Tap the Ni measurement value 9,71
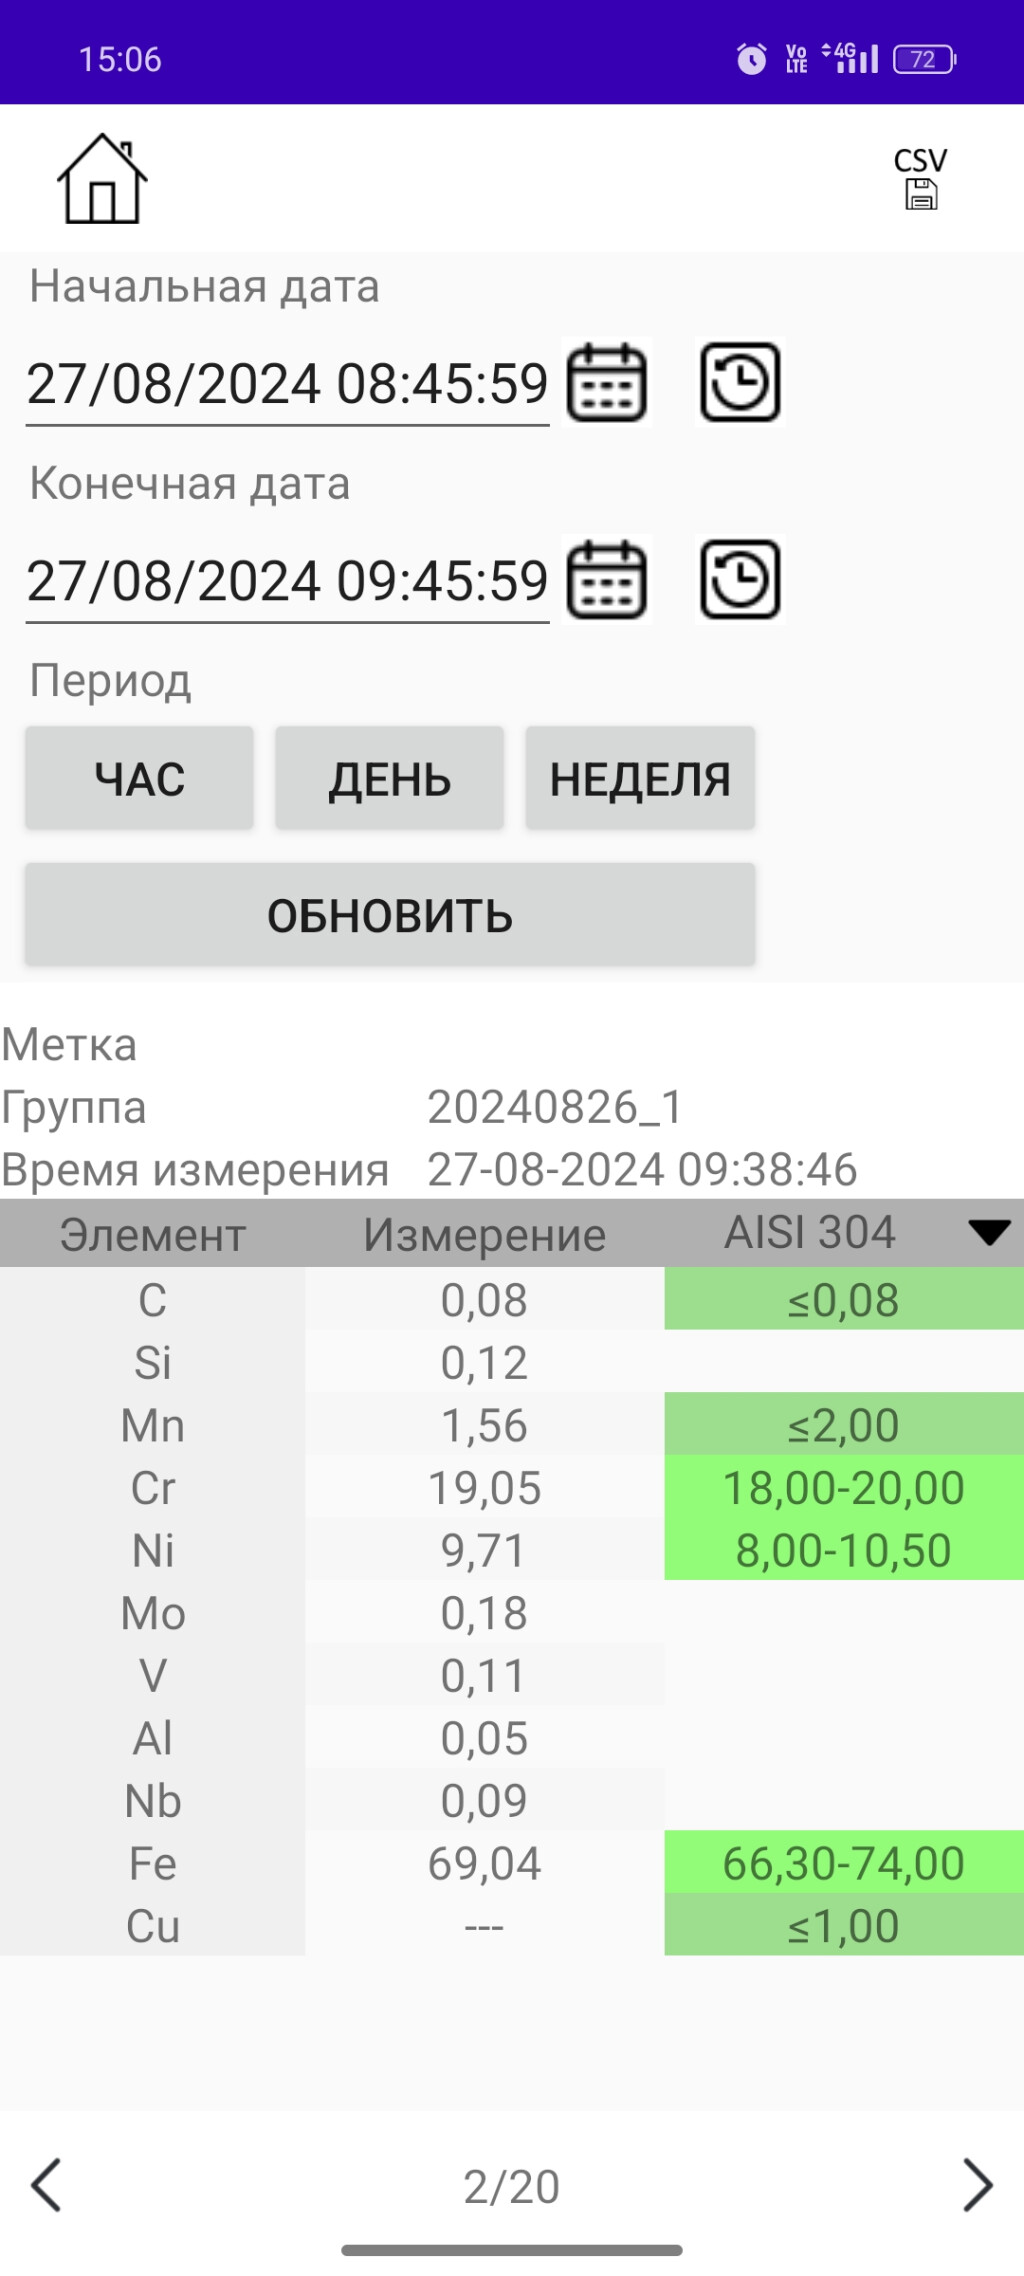The height and width of the screenshot is (2276, 1024). (x=484, y=1551)
